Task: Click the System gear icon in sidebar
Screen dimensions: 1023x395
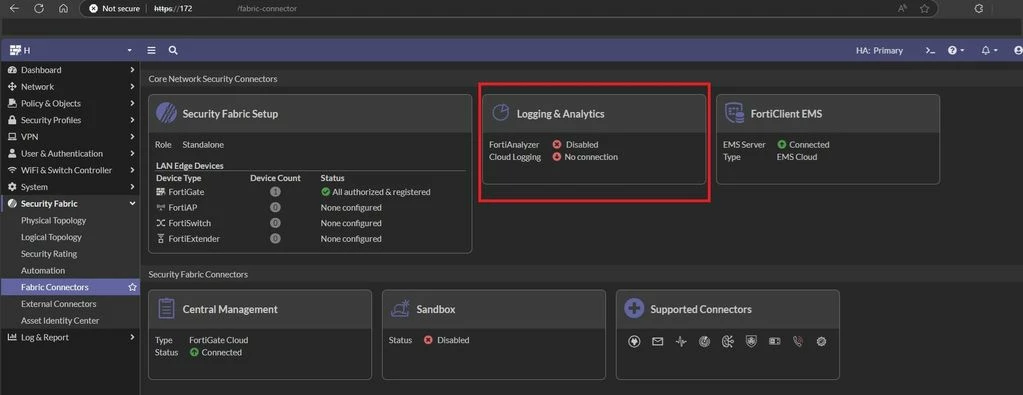Action: (x=12, y=187)
